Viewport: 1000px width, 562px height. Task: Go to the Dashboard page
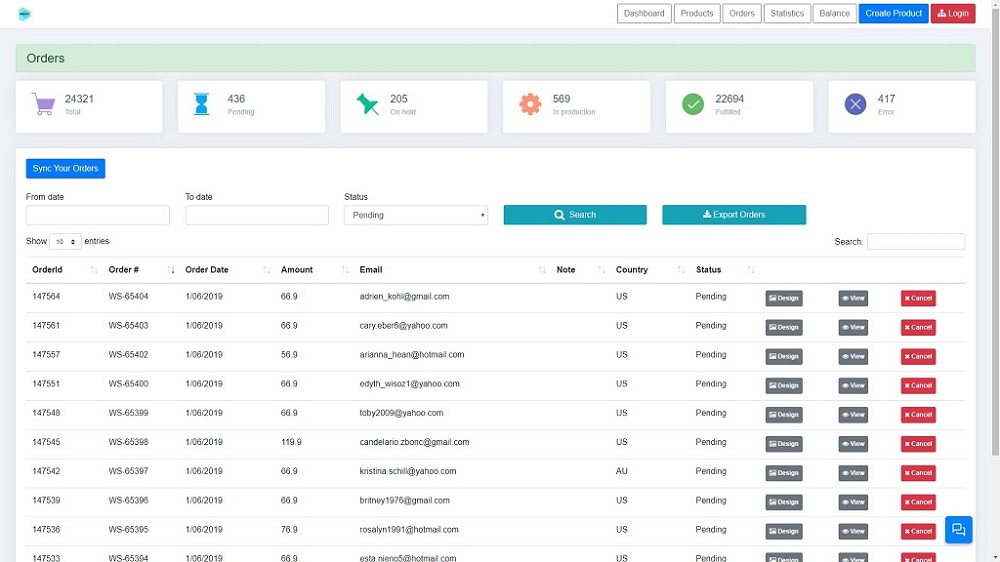click(644, 14)
